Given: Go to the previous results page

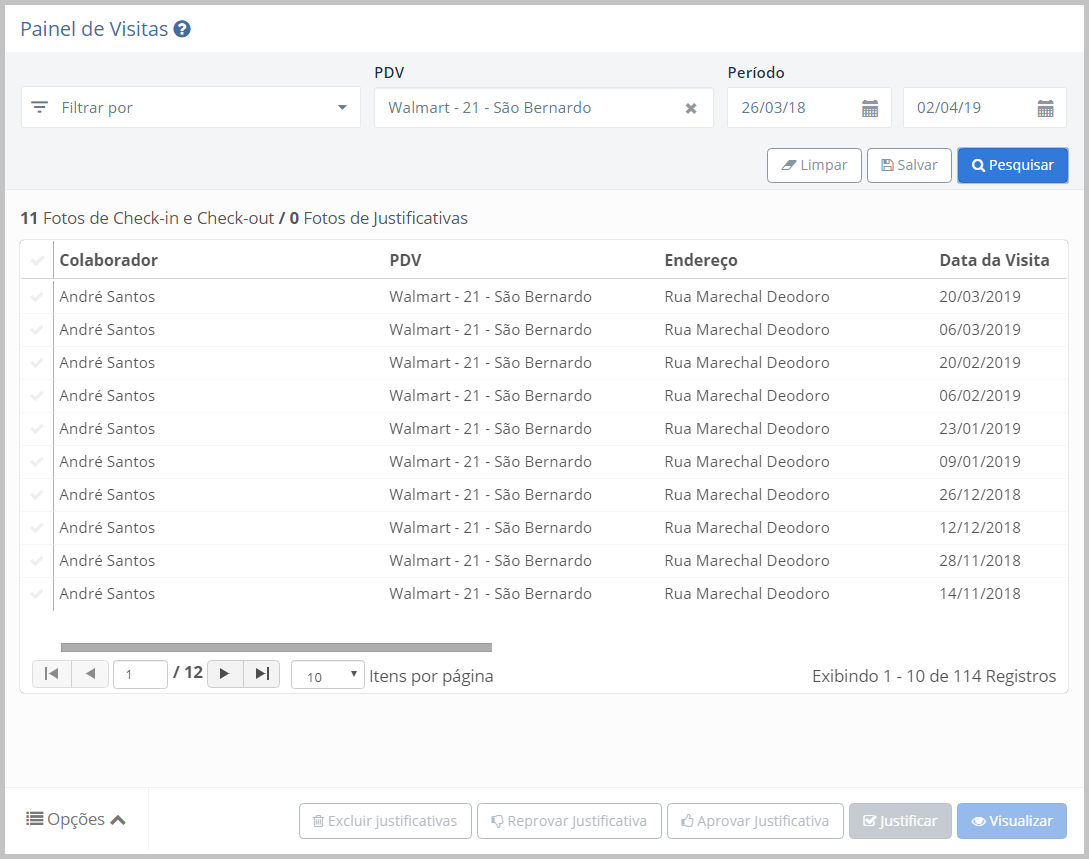Looking at the screenshot, I should tap(90, 674).
